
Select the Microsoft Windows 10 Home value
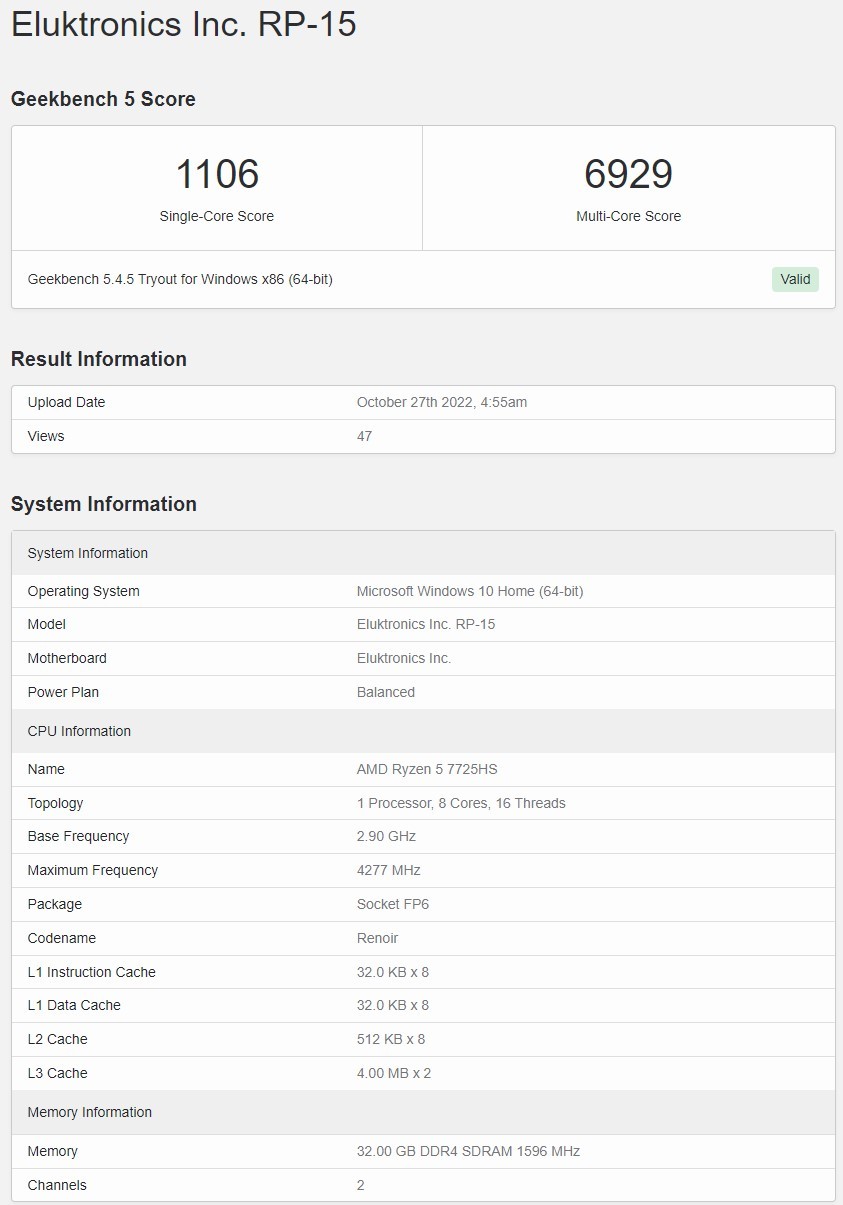point(469,591)
